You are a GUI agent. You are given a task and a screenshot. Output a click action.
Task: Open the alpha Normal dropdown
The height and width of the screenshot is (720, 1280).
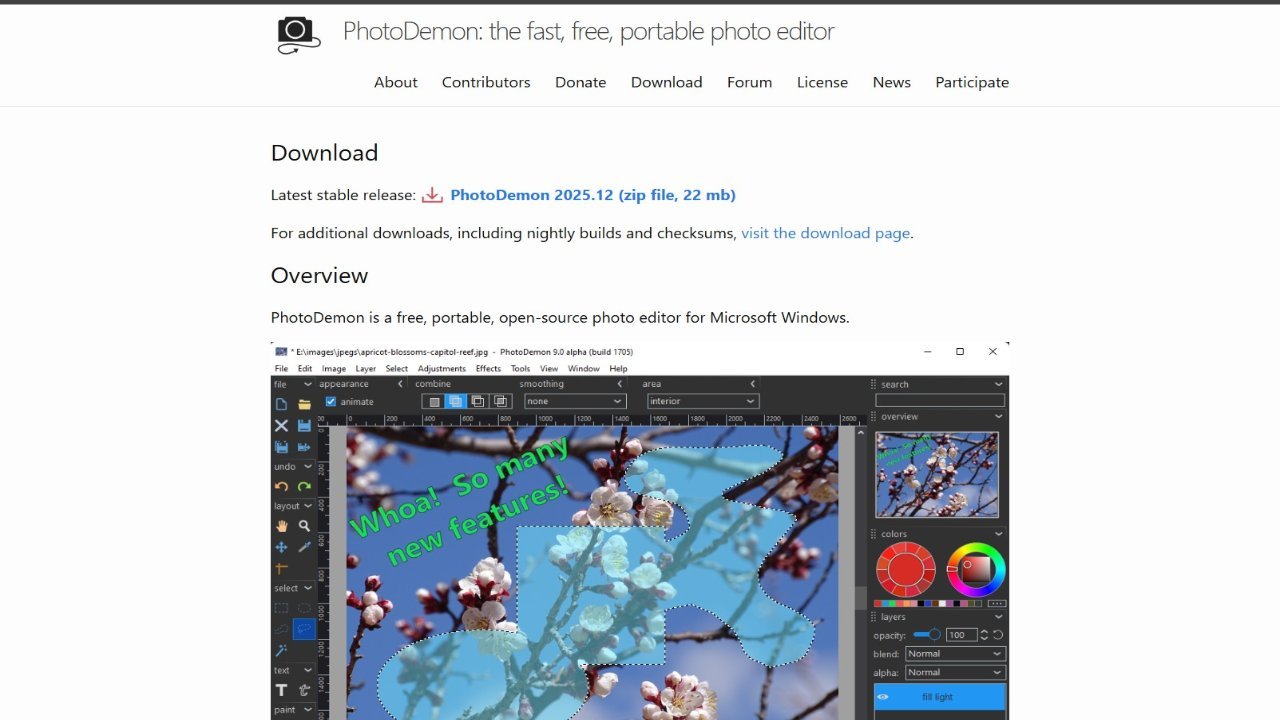[x=954, y=672]
